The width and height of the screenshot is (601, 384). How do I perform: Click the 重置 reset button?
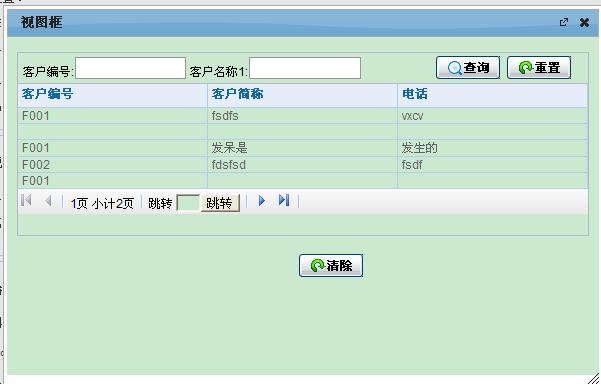pyautogui.click(x=539, y=67)
